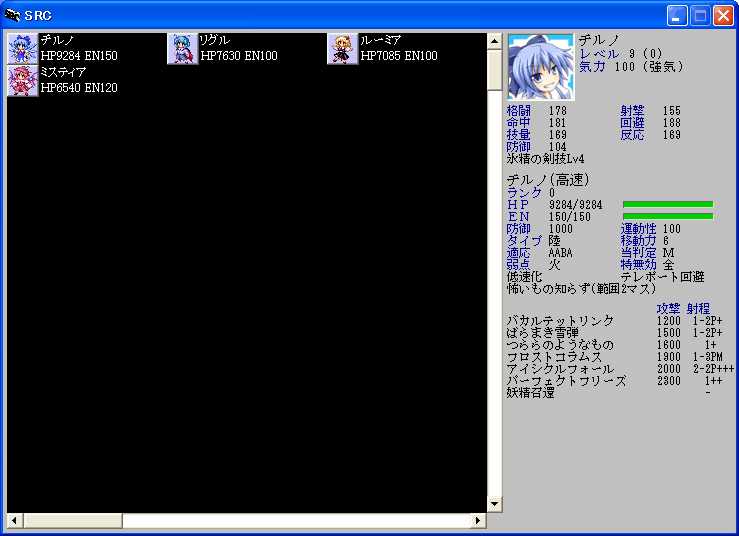Click the 技量 stat label
This screenshot has width=739, height=536.
[518, 135]
